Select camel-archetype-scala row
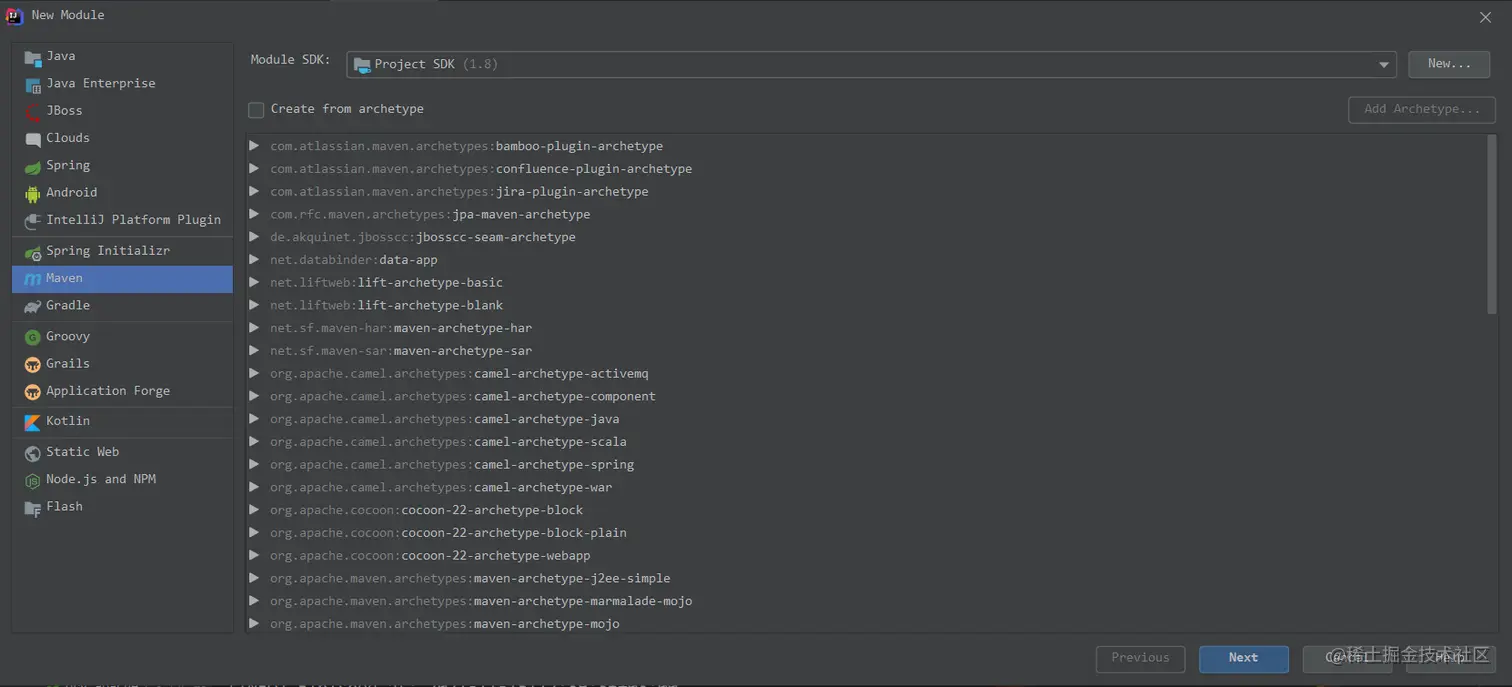The image size is (1512, 687). pyautogui.click(x=867, y=442)
